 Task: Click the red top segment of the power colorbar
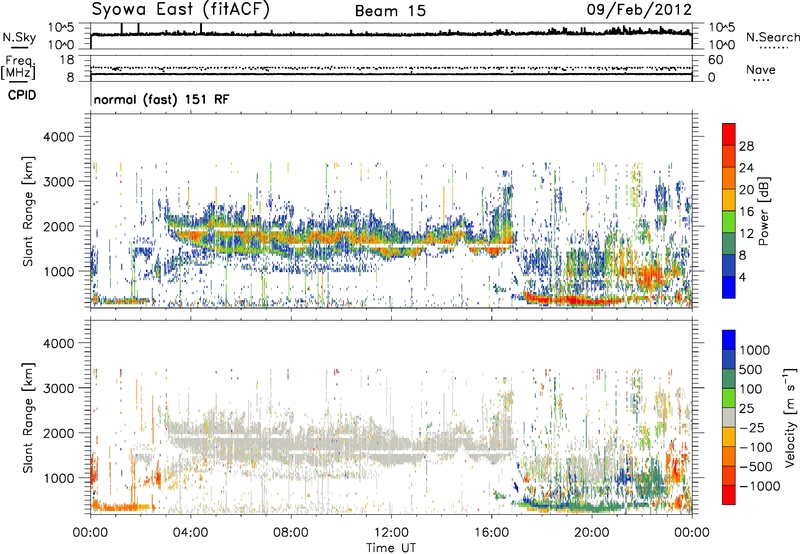coord(729,134)
